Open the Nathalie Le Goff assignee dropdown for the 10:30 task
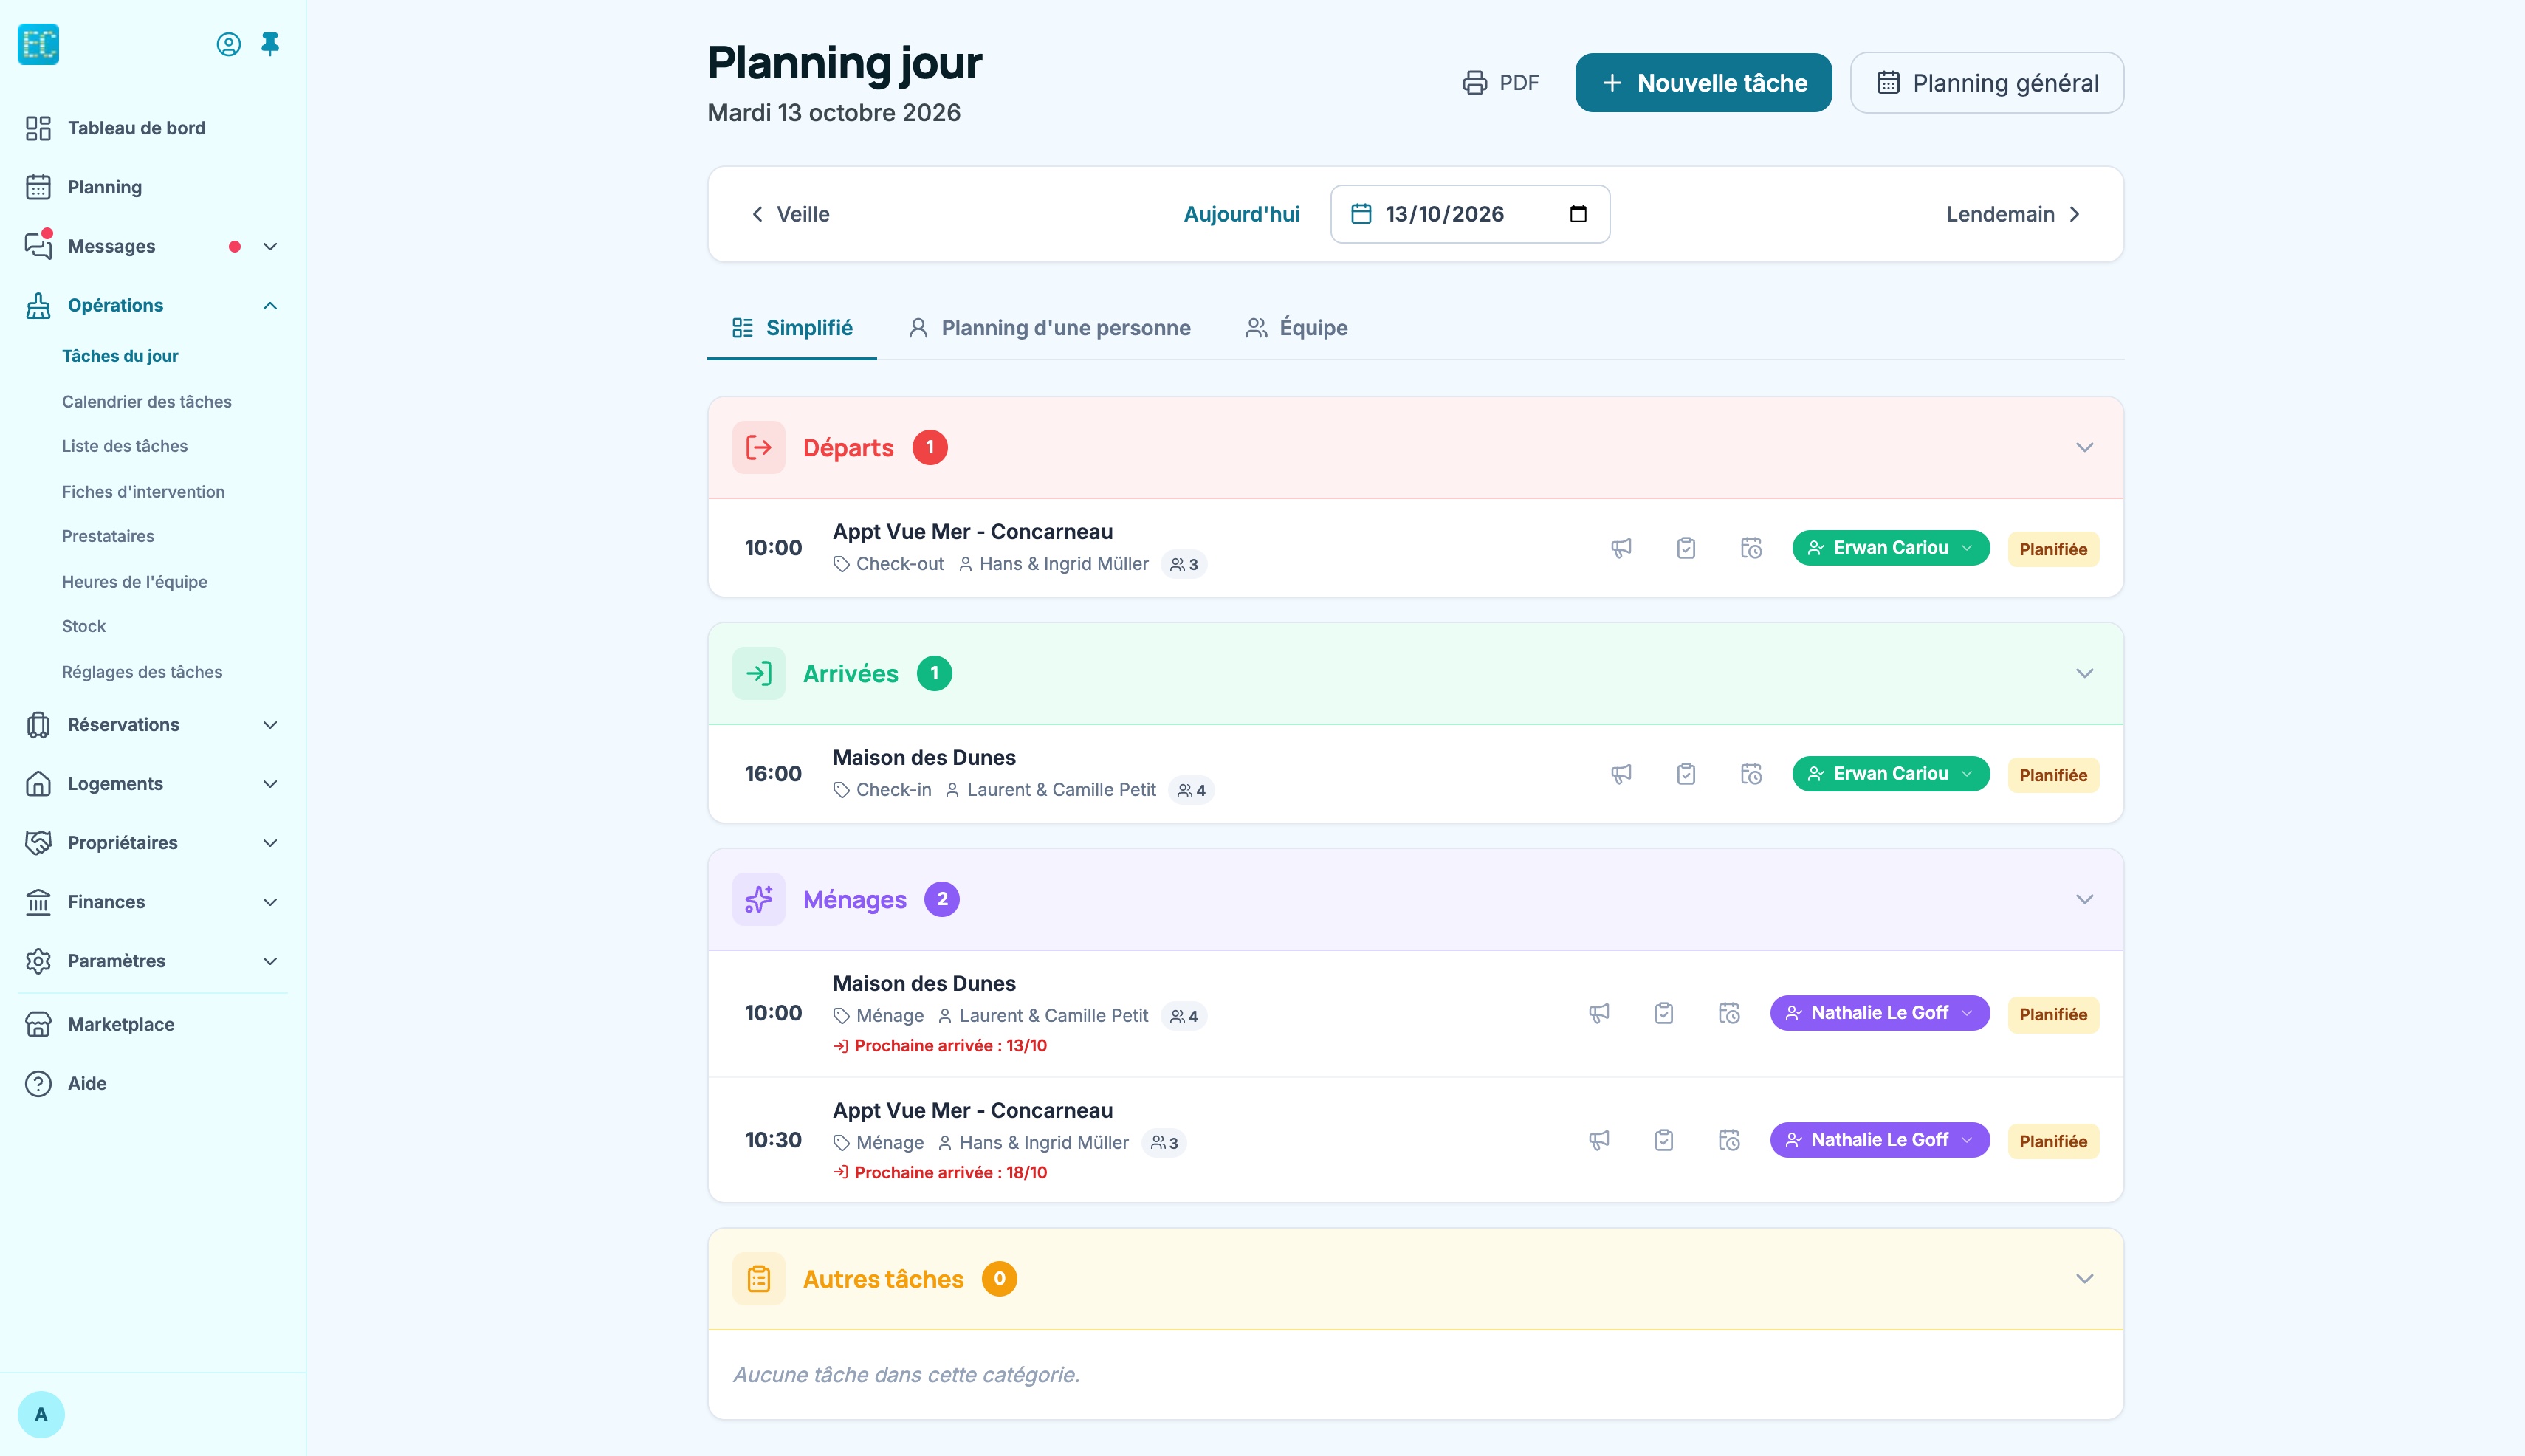2525x1456 pixels. tap(1879, 1140)
